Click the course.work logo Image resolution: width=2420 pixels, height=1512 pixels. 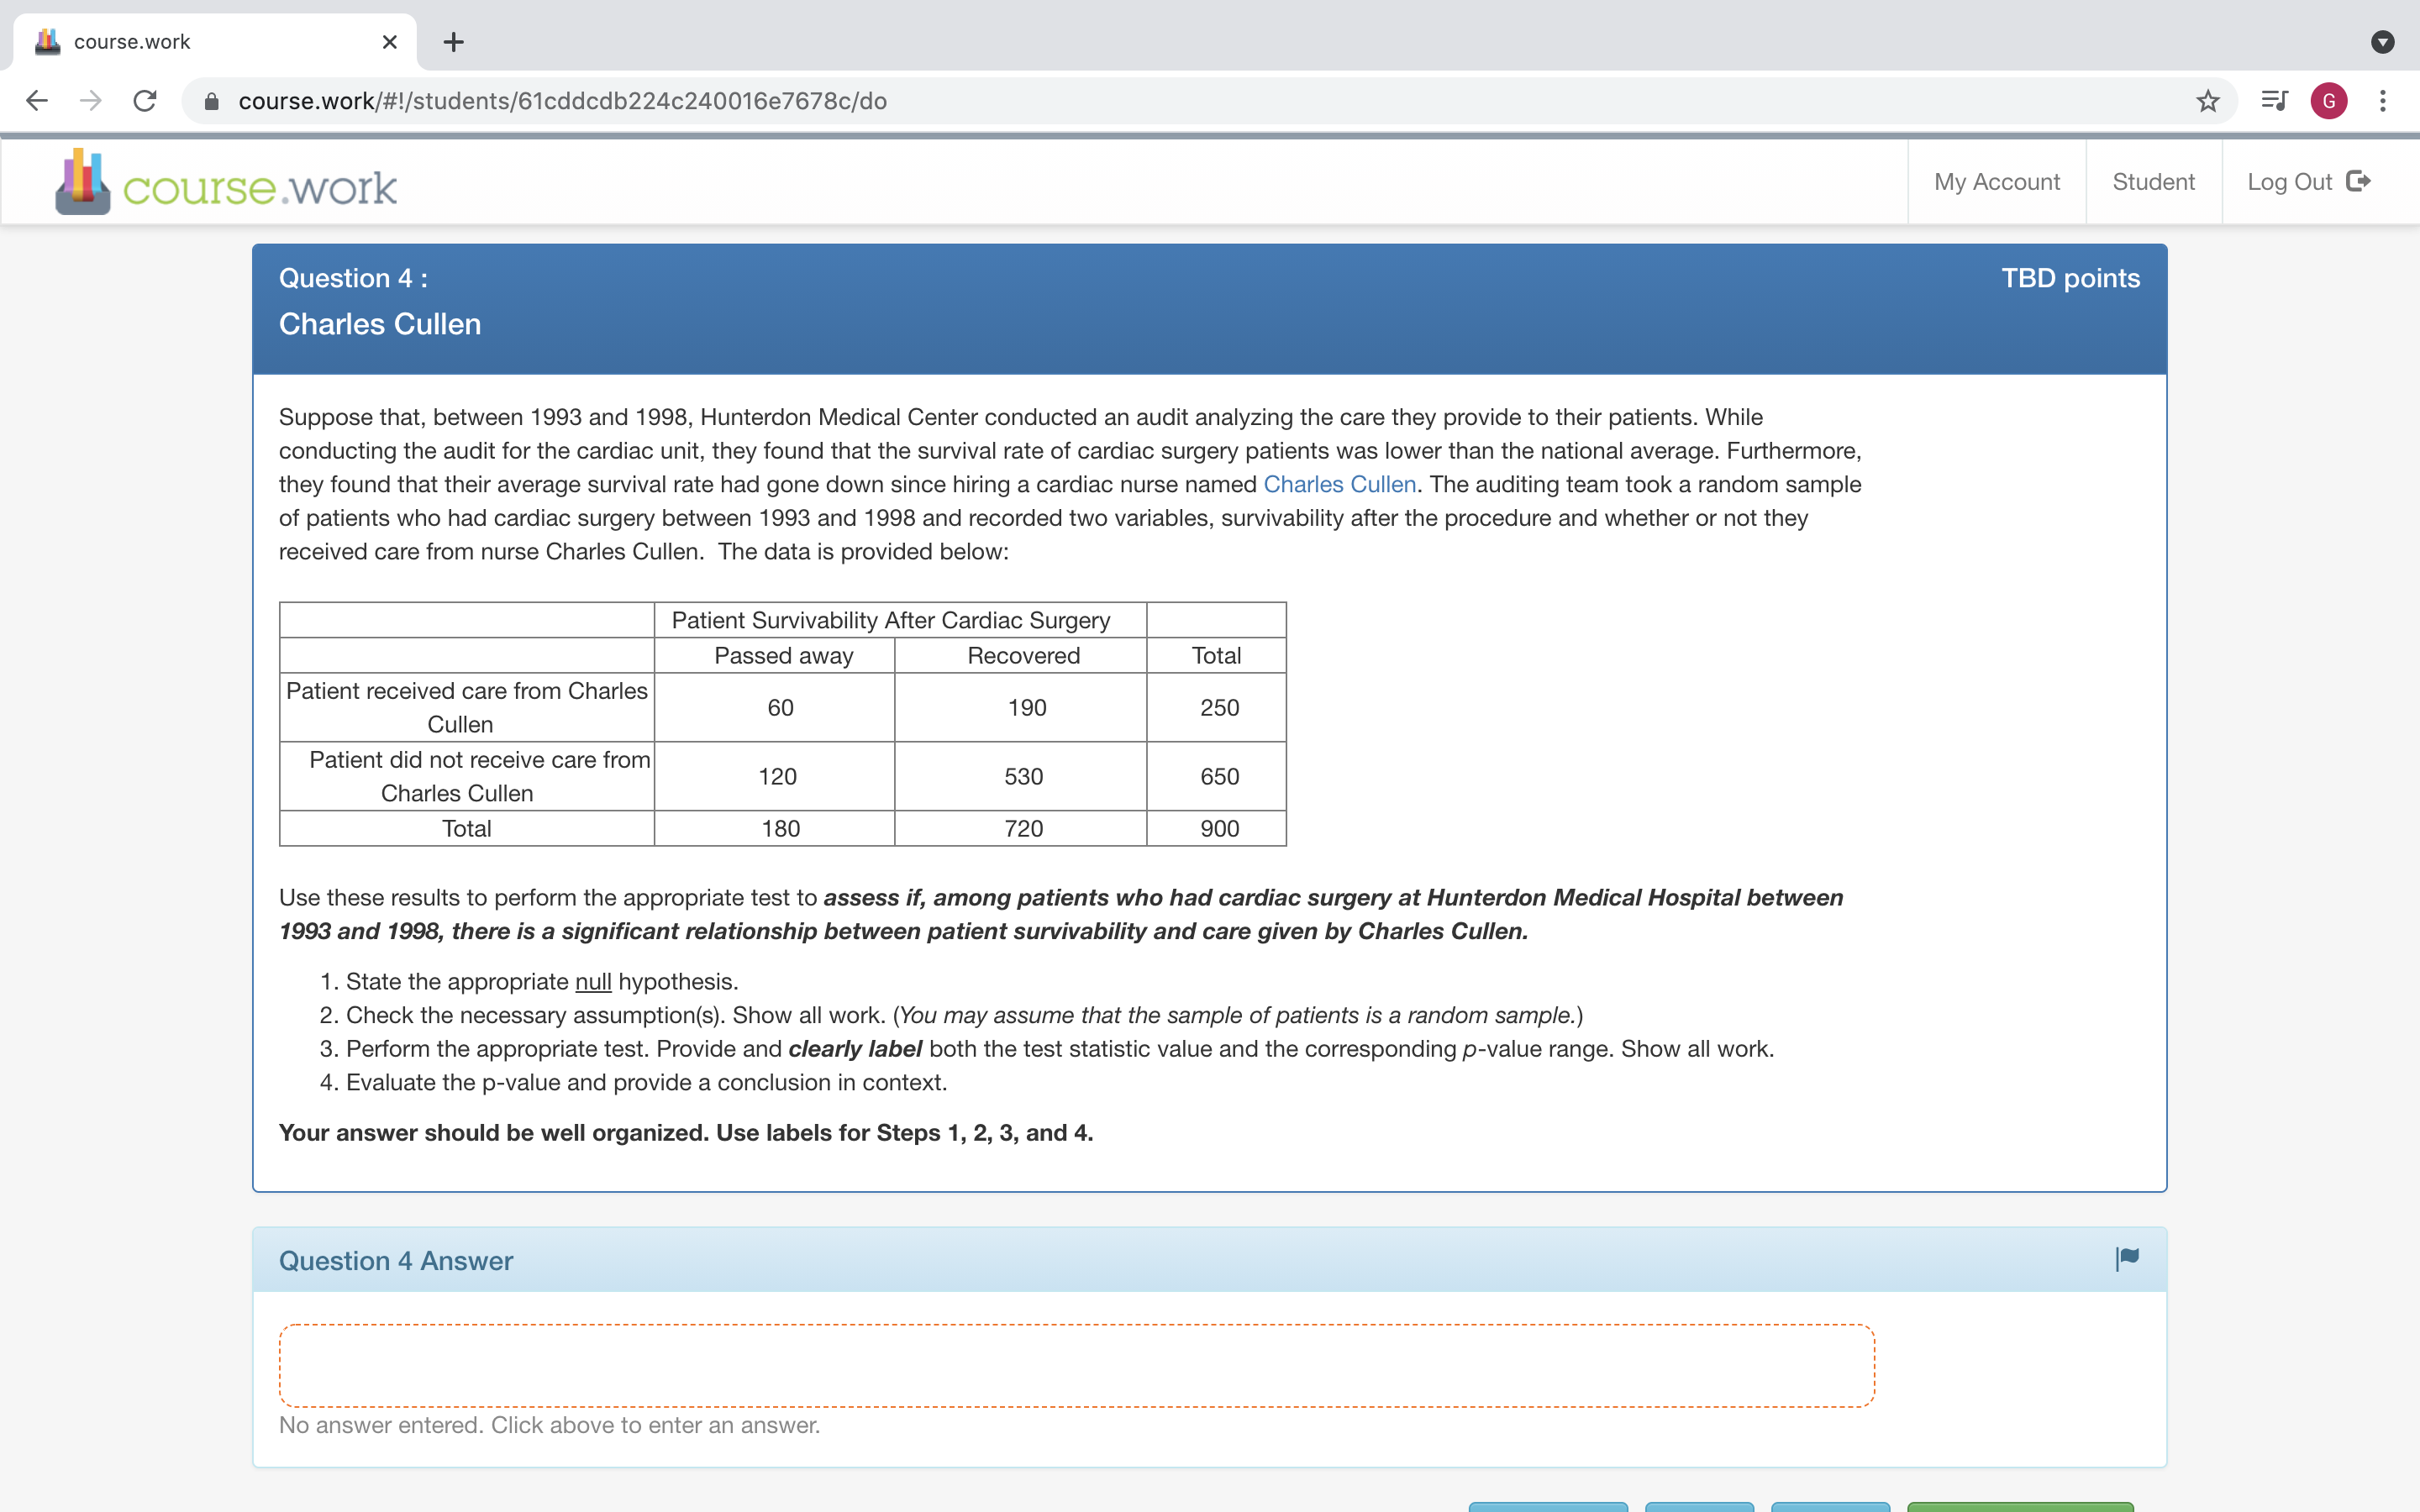pos(226,184)
